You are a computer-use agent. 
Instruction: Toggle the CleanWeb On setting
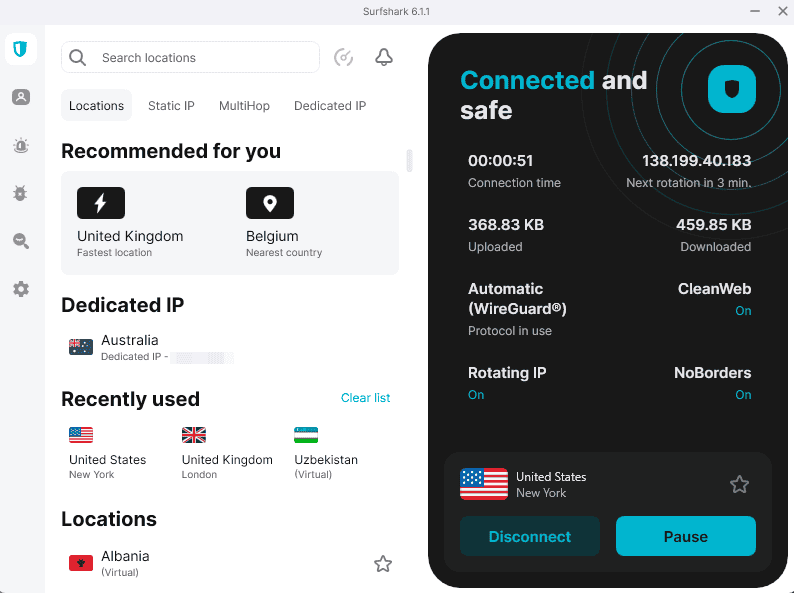[743, 311]
